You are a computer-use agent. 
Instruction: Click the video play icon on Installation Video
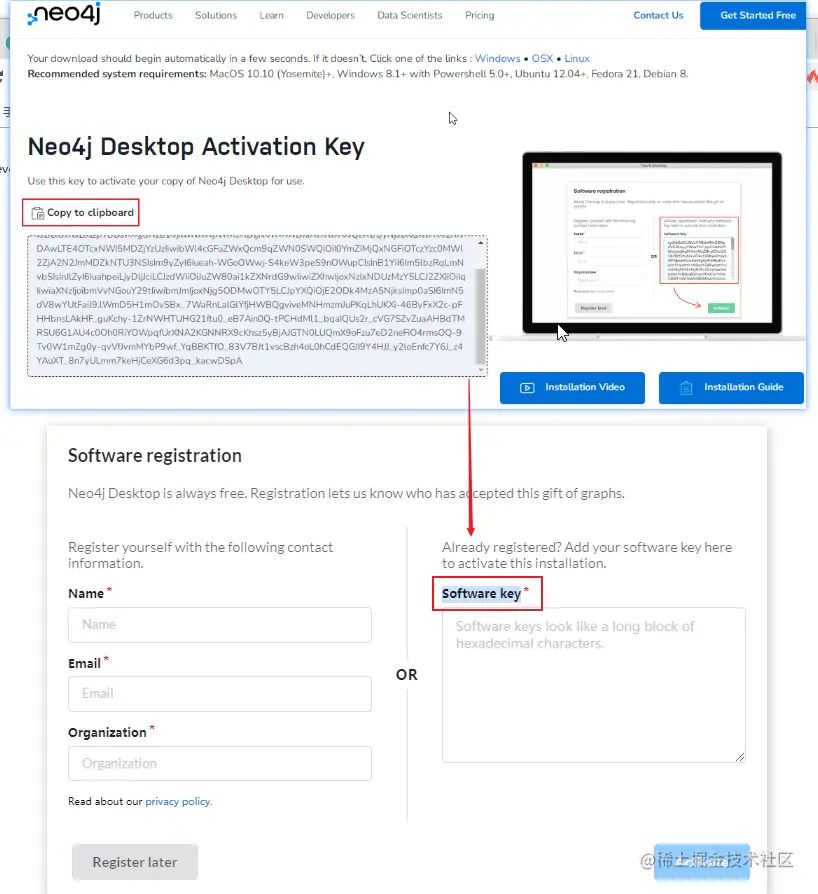point(527,388)
